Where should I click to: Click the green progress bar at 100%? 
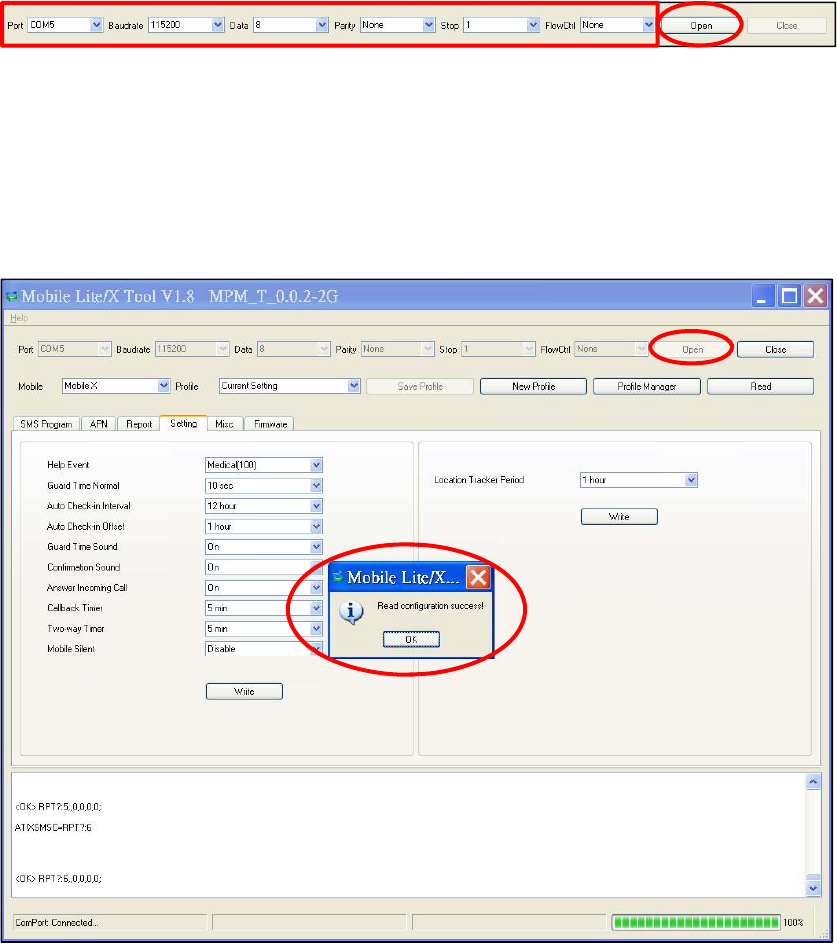pyautogui.click(x=696, y=922)
